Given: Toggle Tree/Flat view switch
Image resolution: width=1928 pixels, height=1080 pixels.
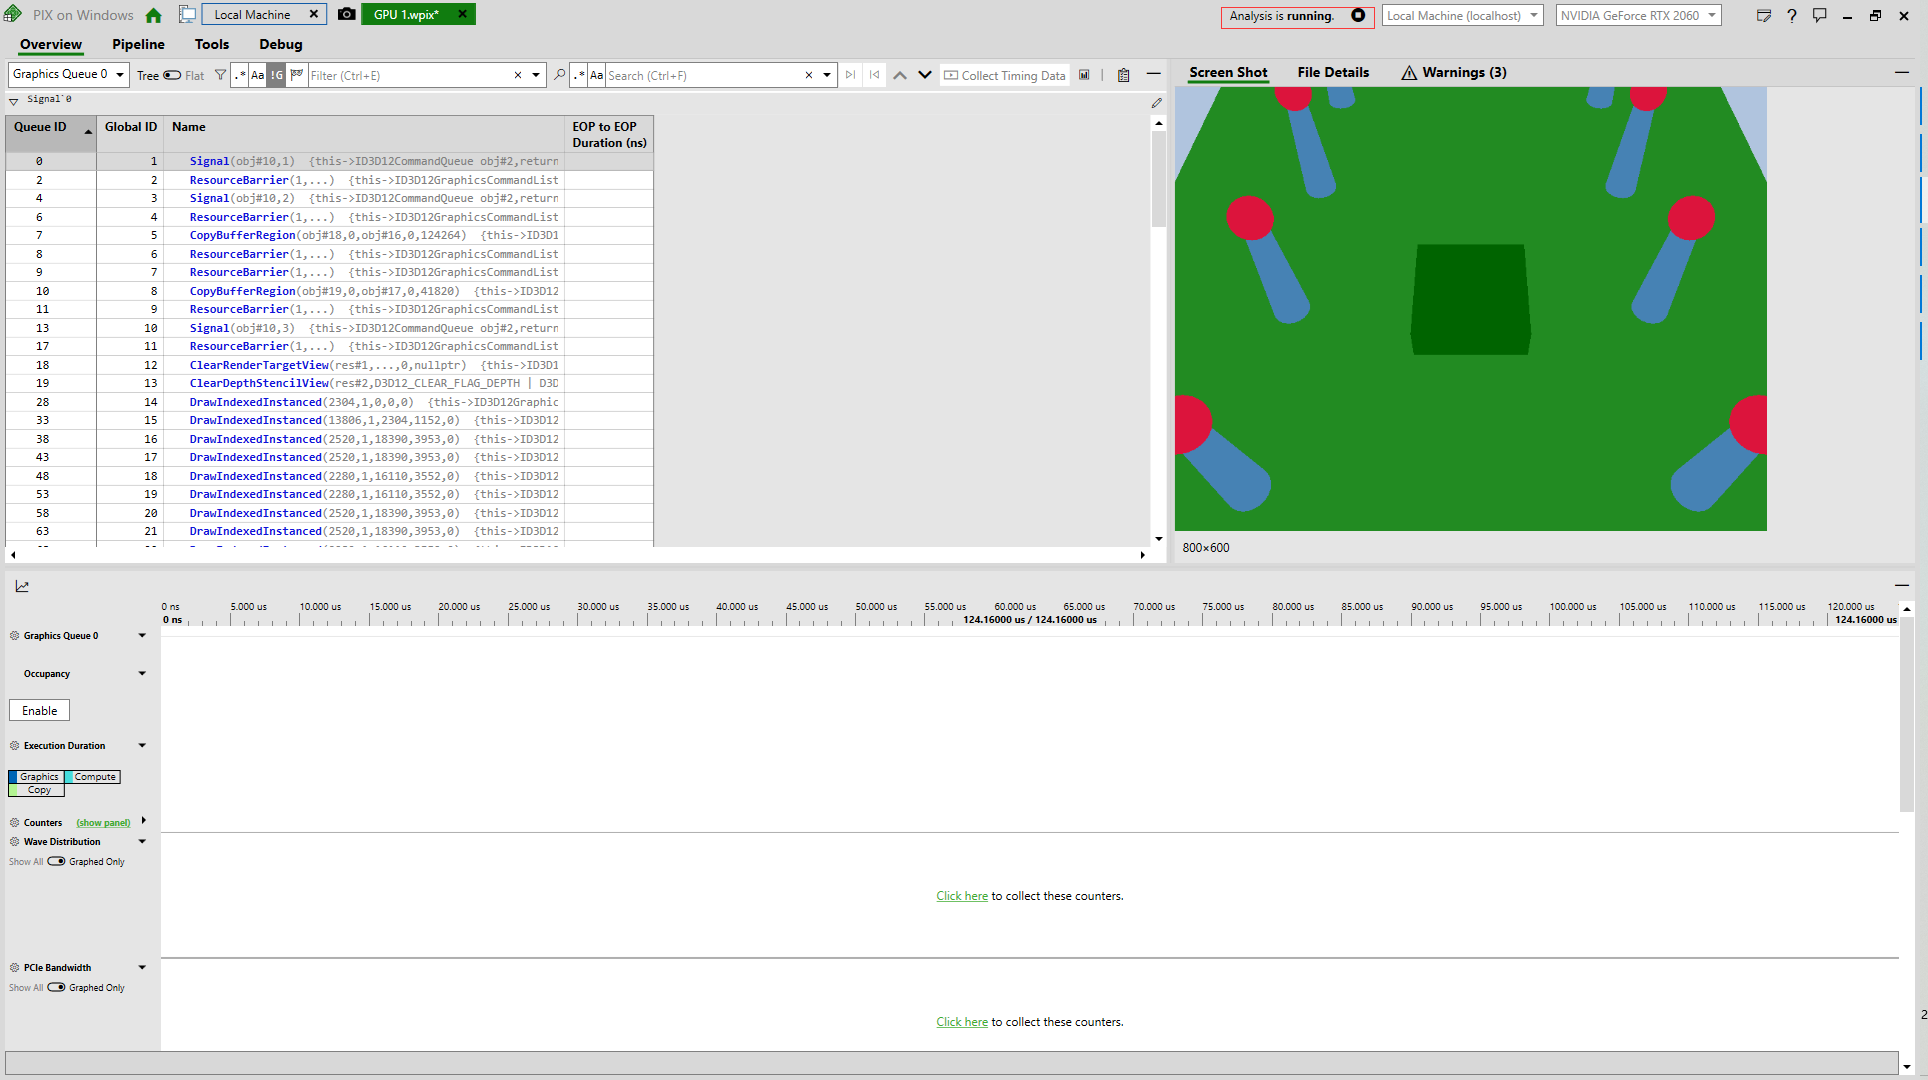Looking at the screenshot, I should tap(172, 75).
